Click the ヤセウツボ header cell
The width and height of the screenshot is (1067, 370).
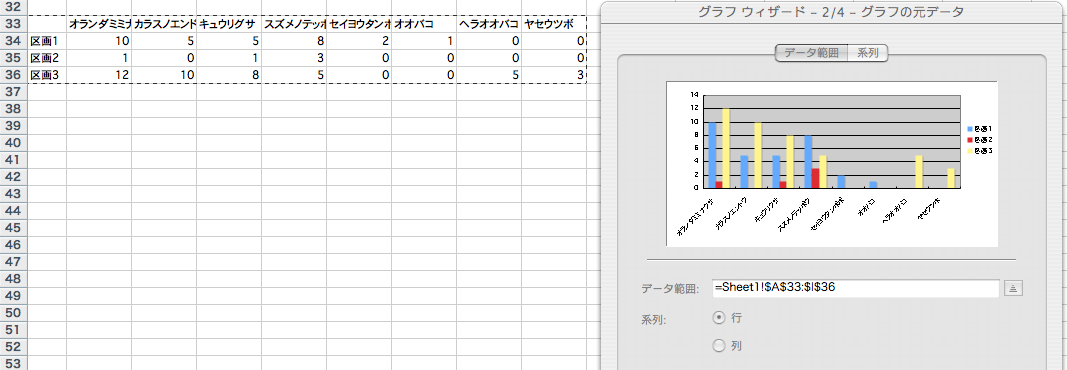(554, 24)
